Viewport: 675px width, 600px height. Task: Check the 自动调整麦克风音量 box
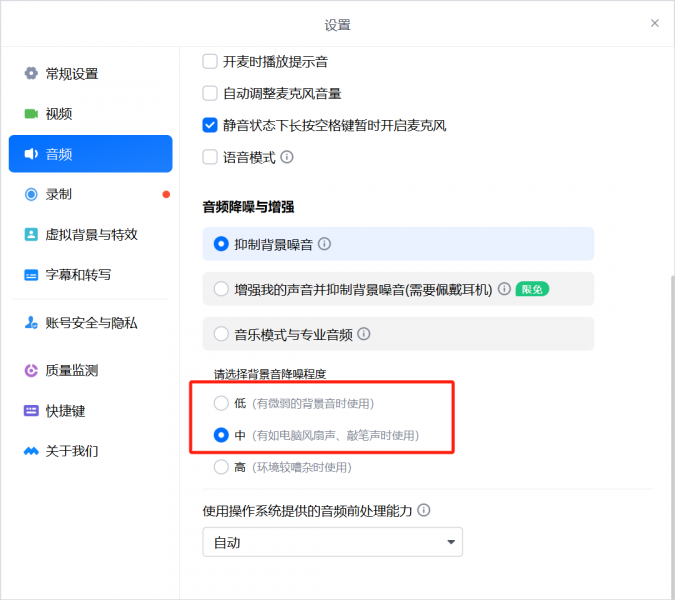(x=210, y=94)
